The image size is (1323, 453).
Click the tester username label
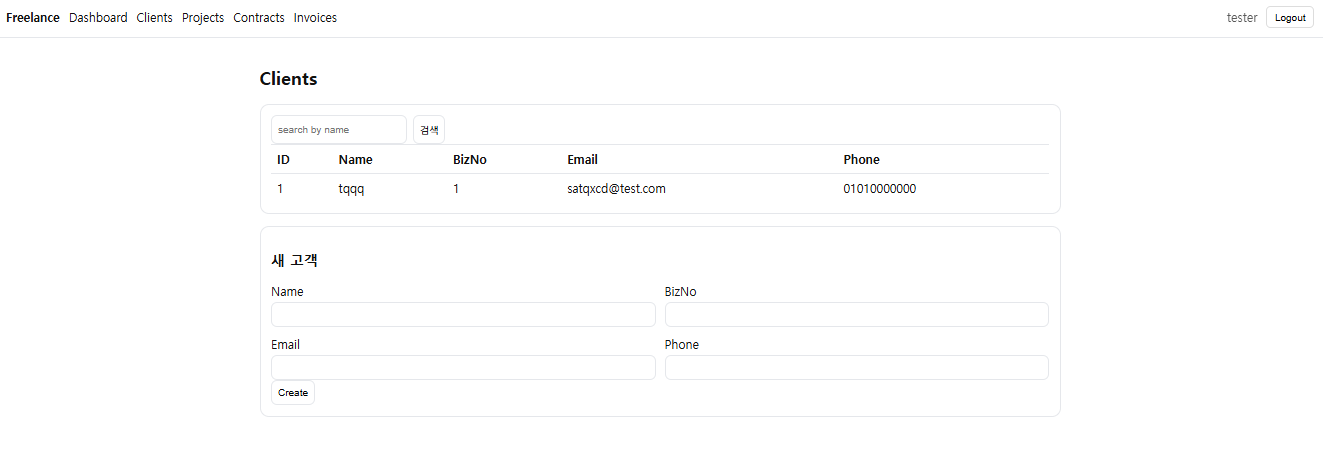tap(1242, 18)
